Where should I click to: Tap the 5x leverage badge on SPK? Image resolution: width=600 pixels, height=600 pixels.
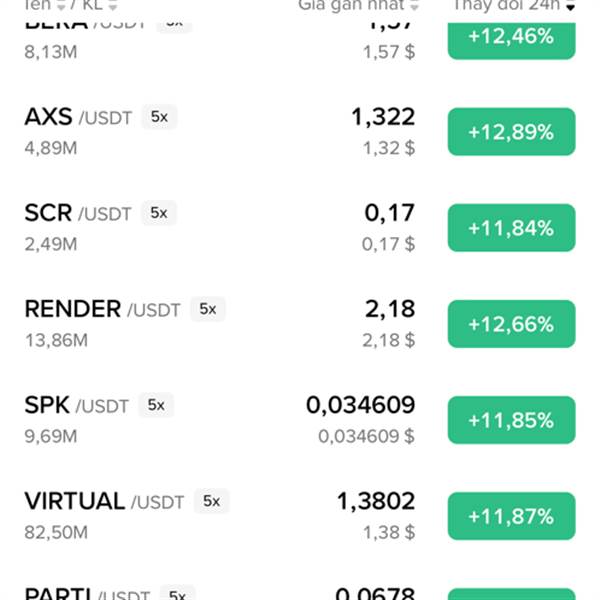click(x=156, y=405)
